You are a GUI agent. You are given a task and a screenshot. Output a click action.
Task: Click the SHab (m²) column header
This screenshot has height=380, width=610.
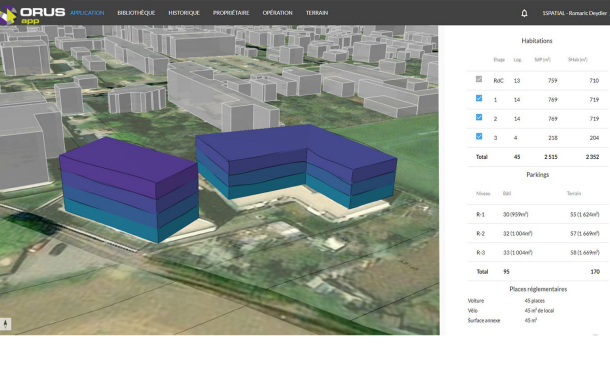coord(578,60)
